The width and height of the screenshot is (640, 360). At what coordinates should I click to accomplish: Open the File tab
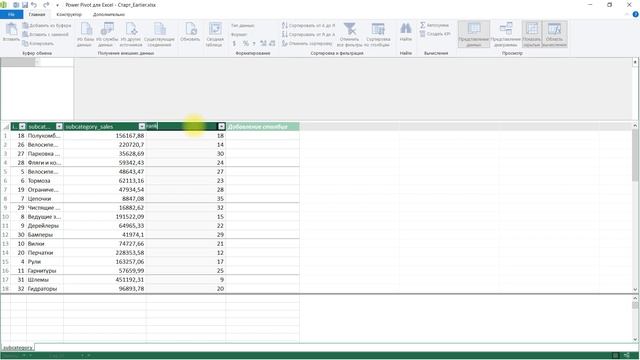tap(11, 14)
